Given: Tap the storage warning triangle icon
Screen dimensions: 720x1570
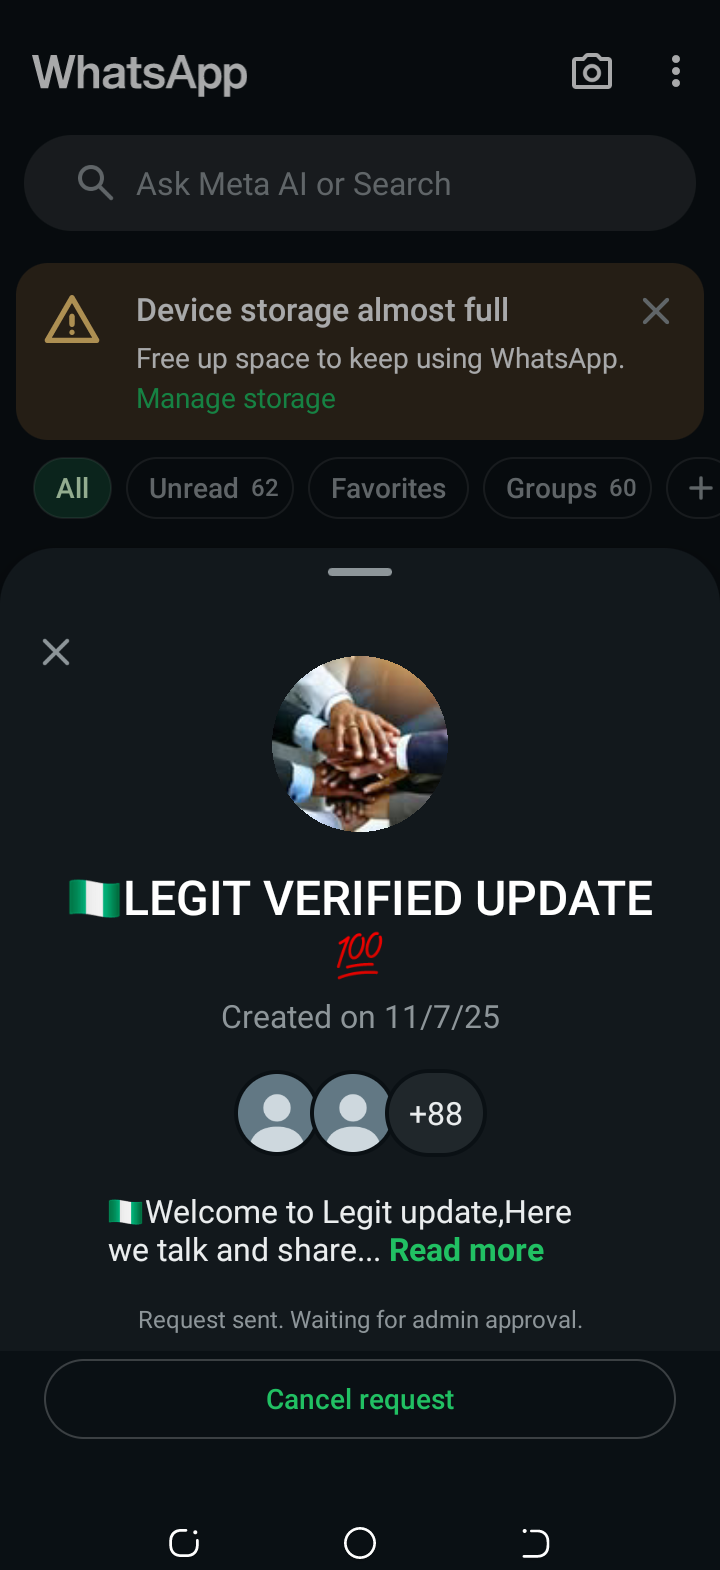Looking at the screenshot, I should coord(72,320).
